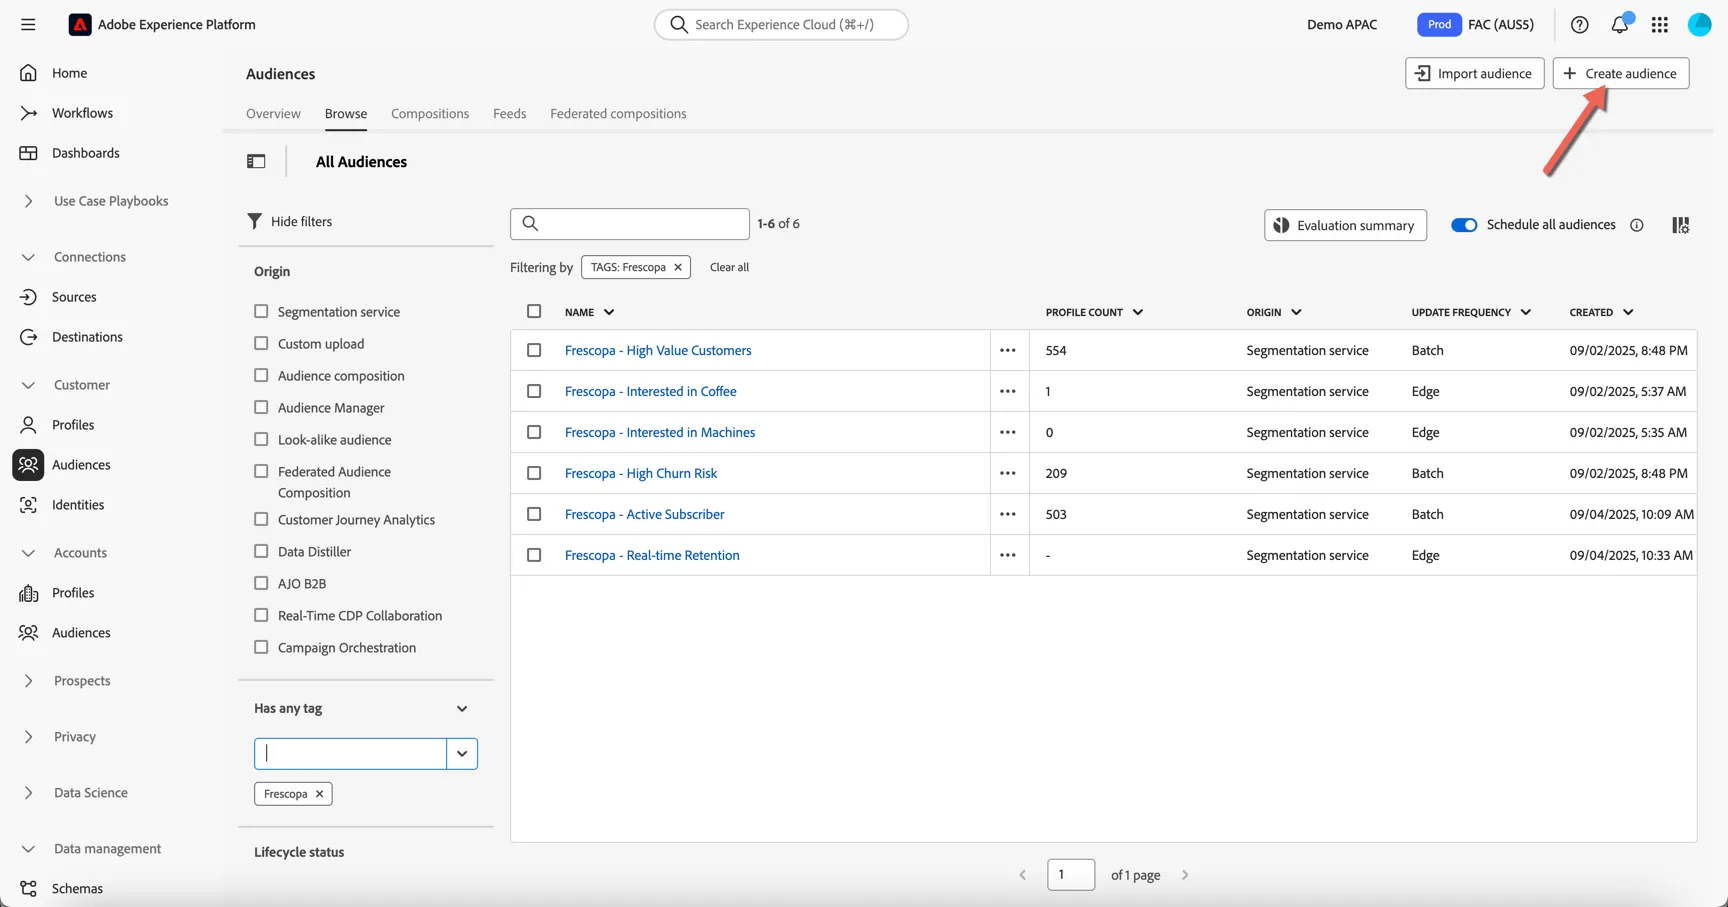Open Identities in the sidebar

[78, 505]
